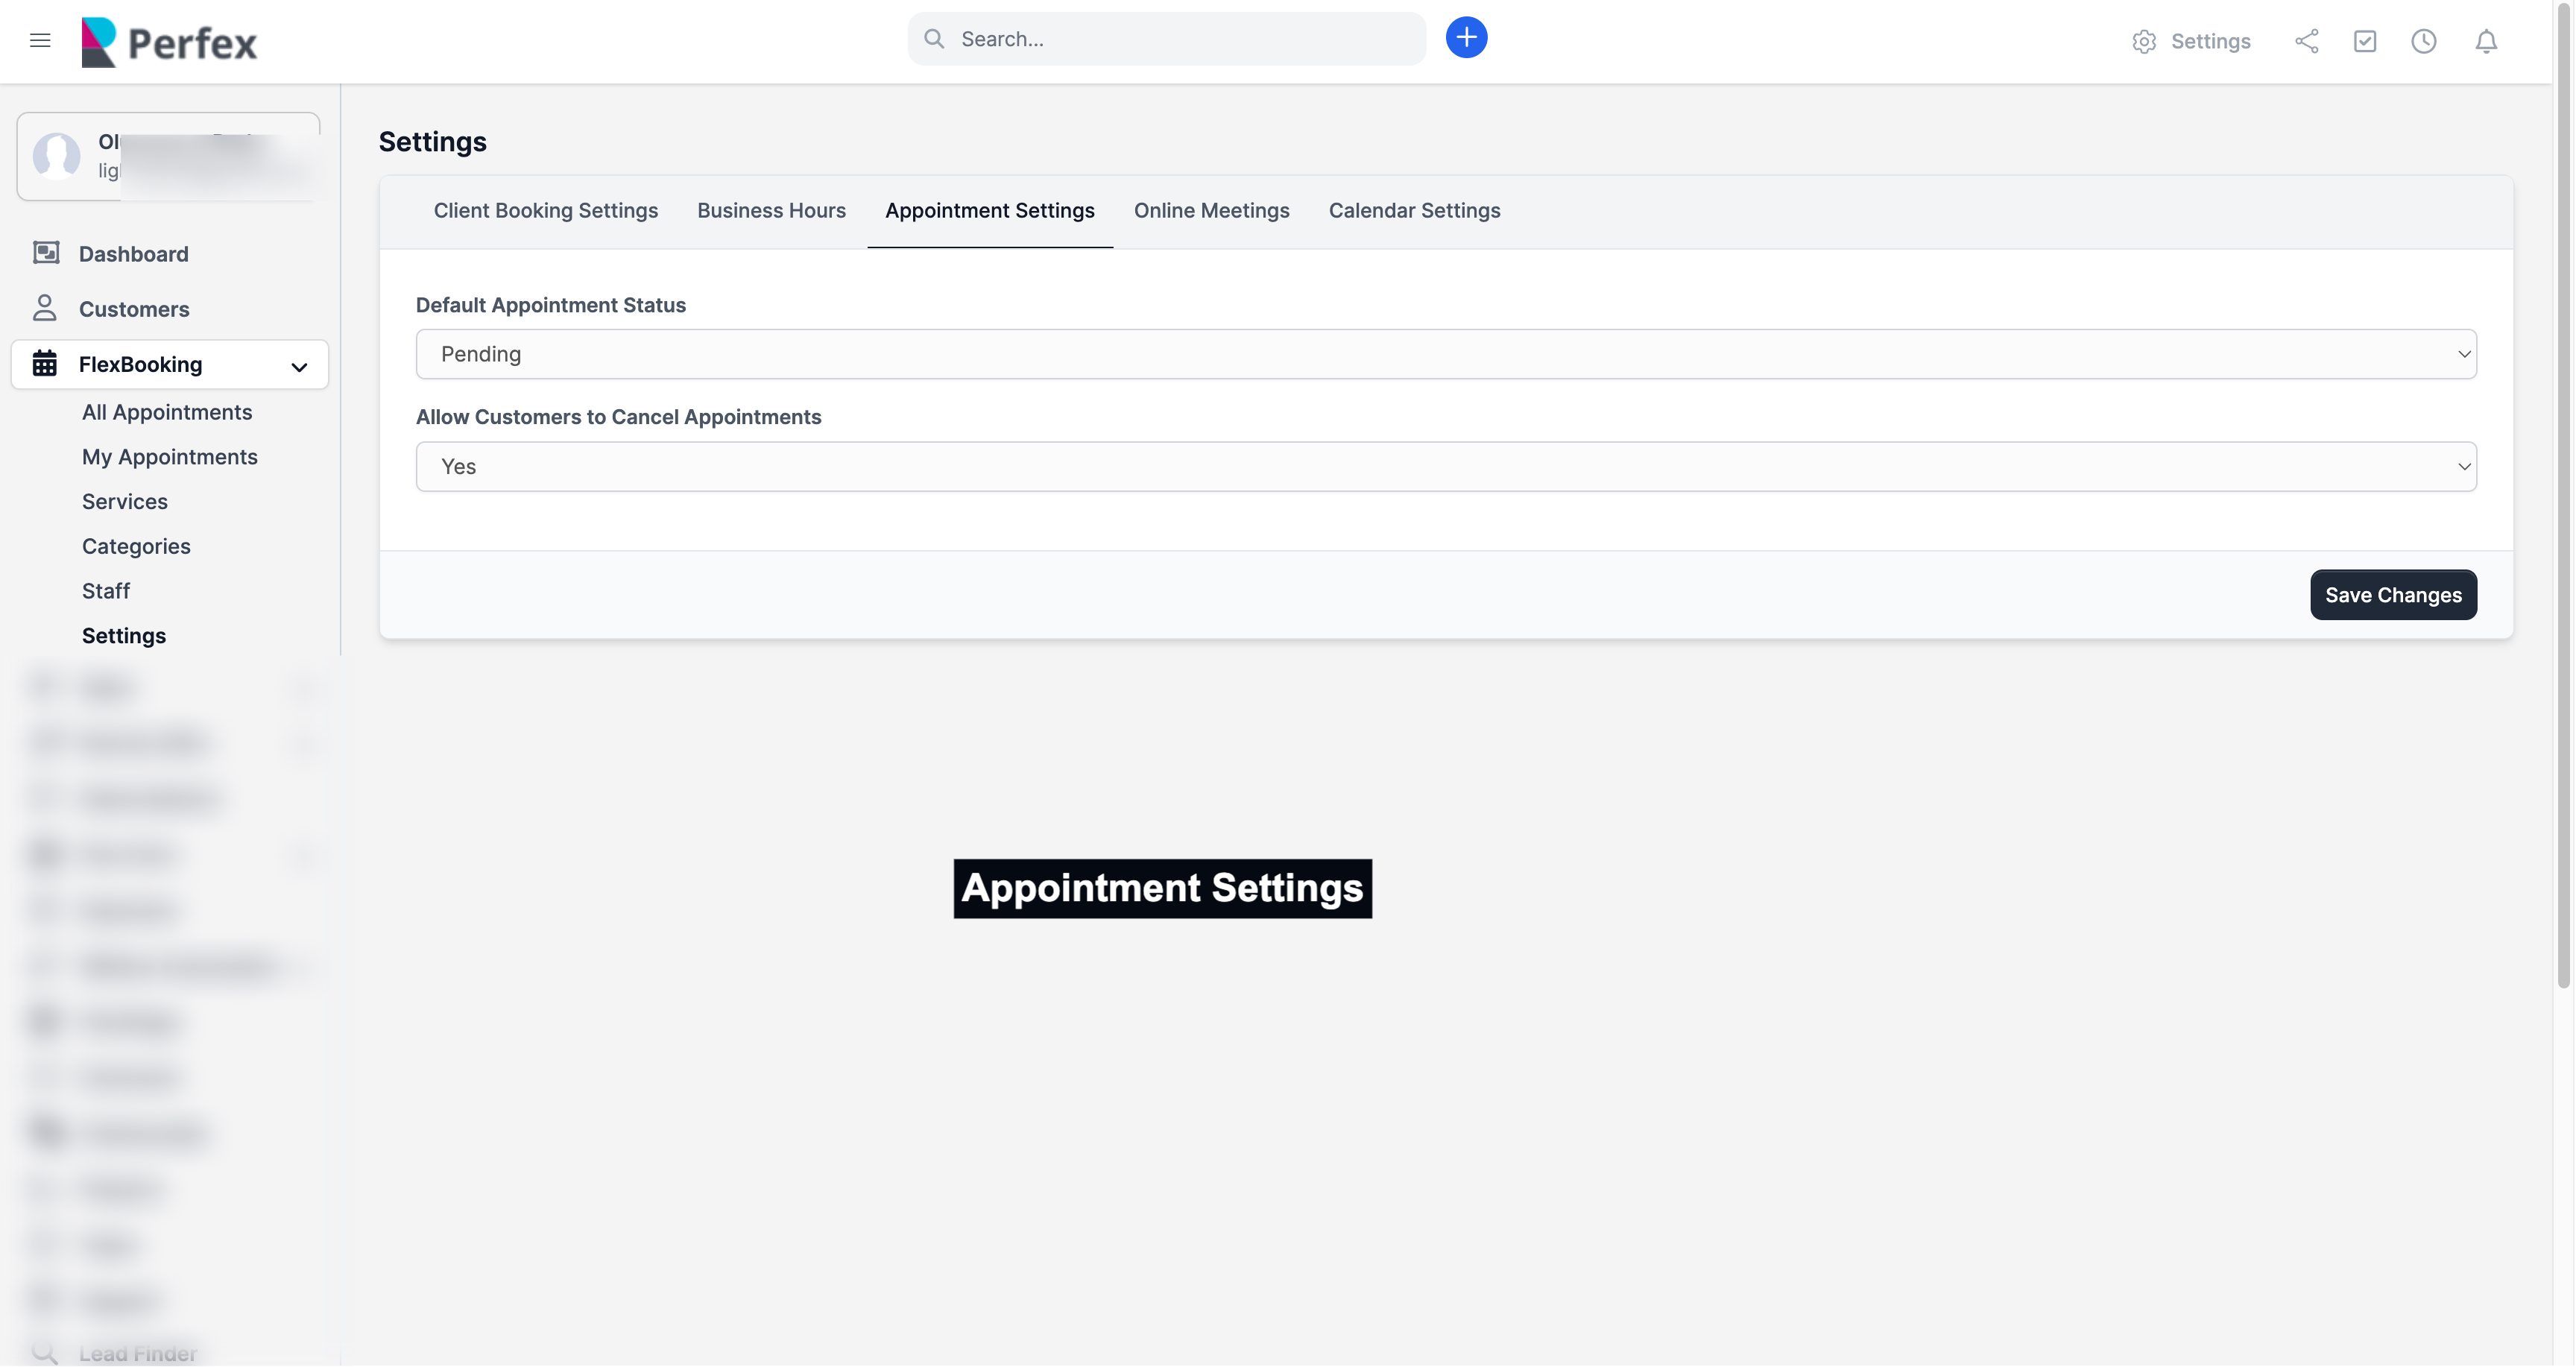Open the clock timers icon
This screenshot has width=2576, height=1367.
pos(2423,41)
